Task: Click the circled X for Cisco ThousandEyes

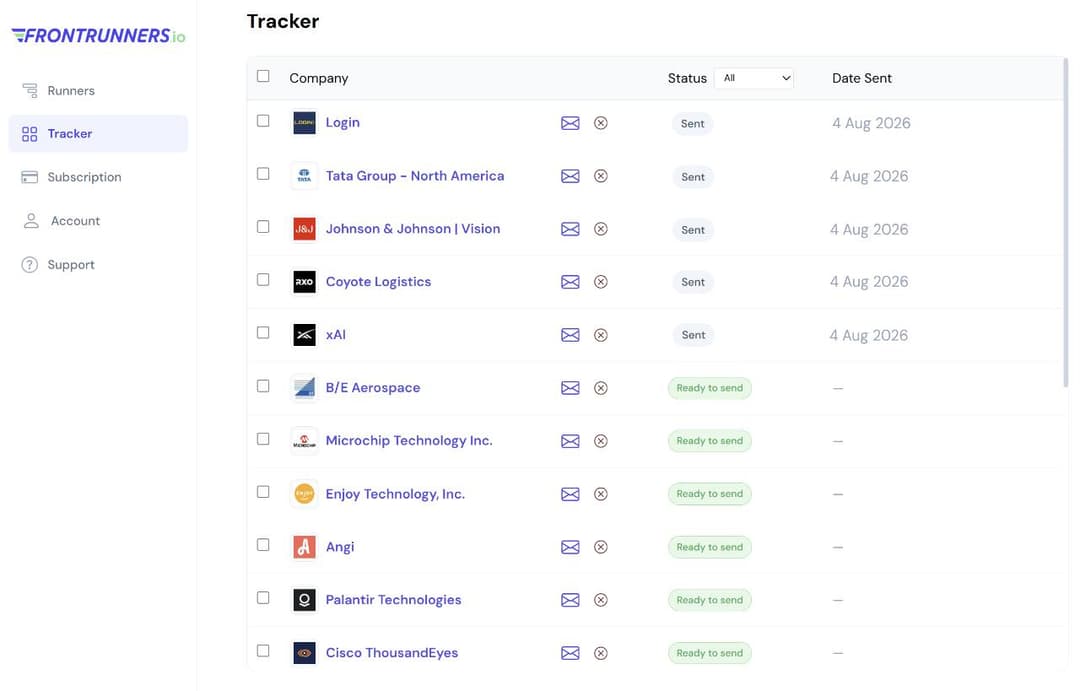Action: (601, 653)
